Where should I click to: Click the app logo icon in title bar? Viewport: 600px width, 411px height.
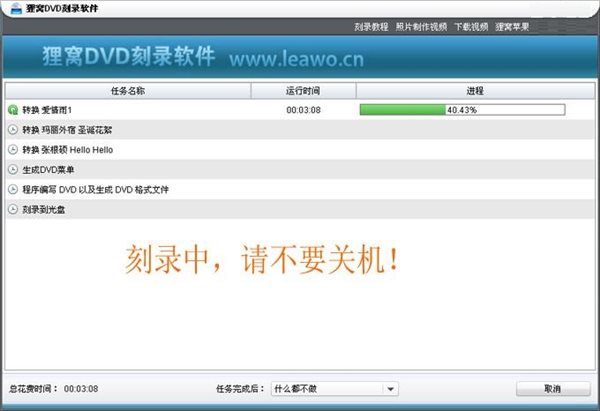(x=16, y=8)
